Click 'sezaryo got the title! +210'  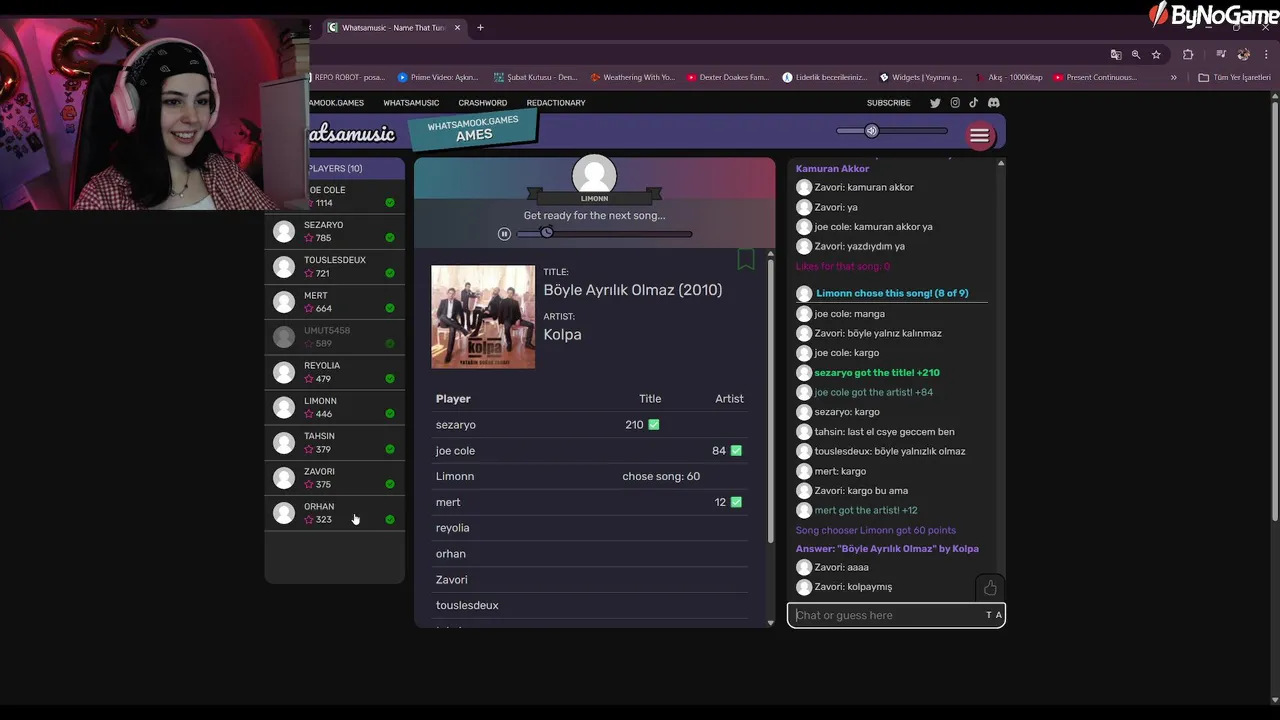point(877,373)
